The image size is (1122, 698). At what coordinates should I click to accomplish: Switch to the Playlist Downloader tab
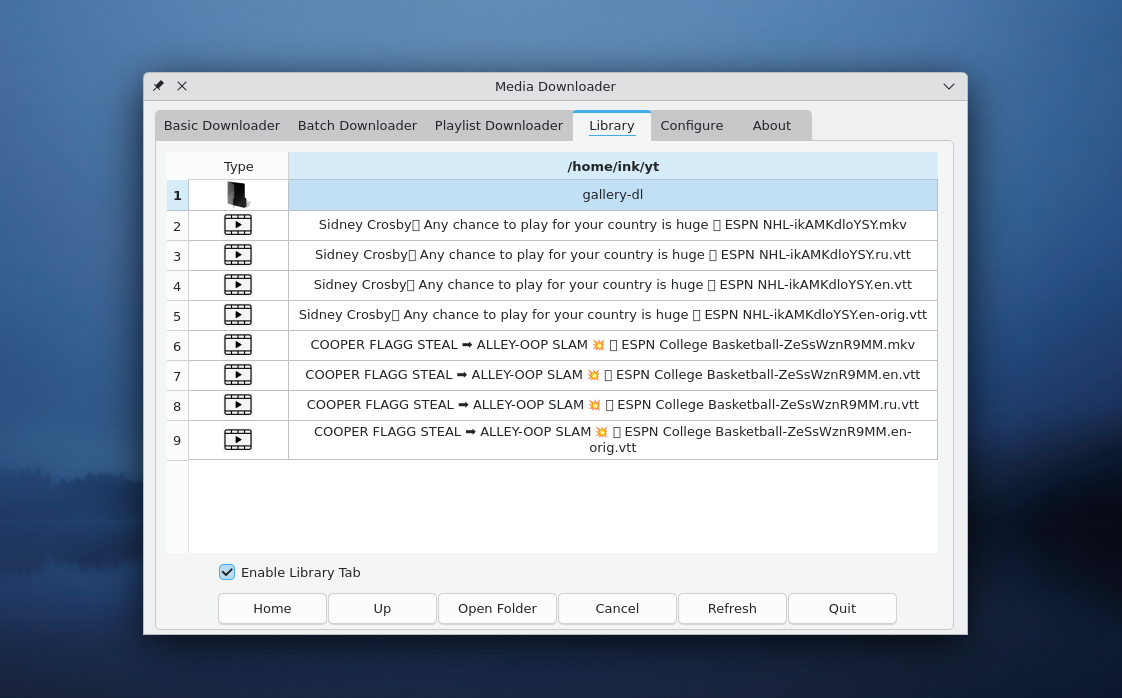[x=499, y=125]
